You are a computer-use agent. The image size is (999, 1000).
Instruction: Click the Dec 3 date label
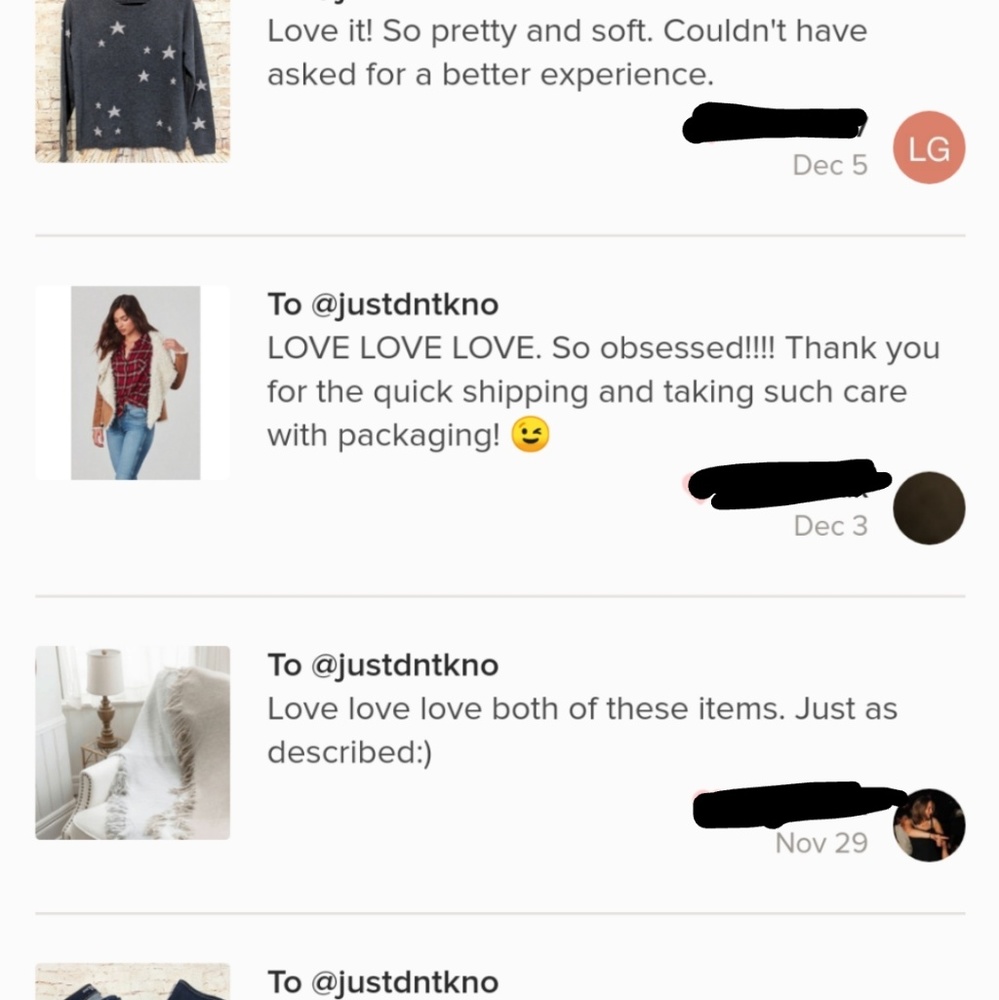(x=830, y=526)
